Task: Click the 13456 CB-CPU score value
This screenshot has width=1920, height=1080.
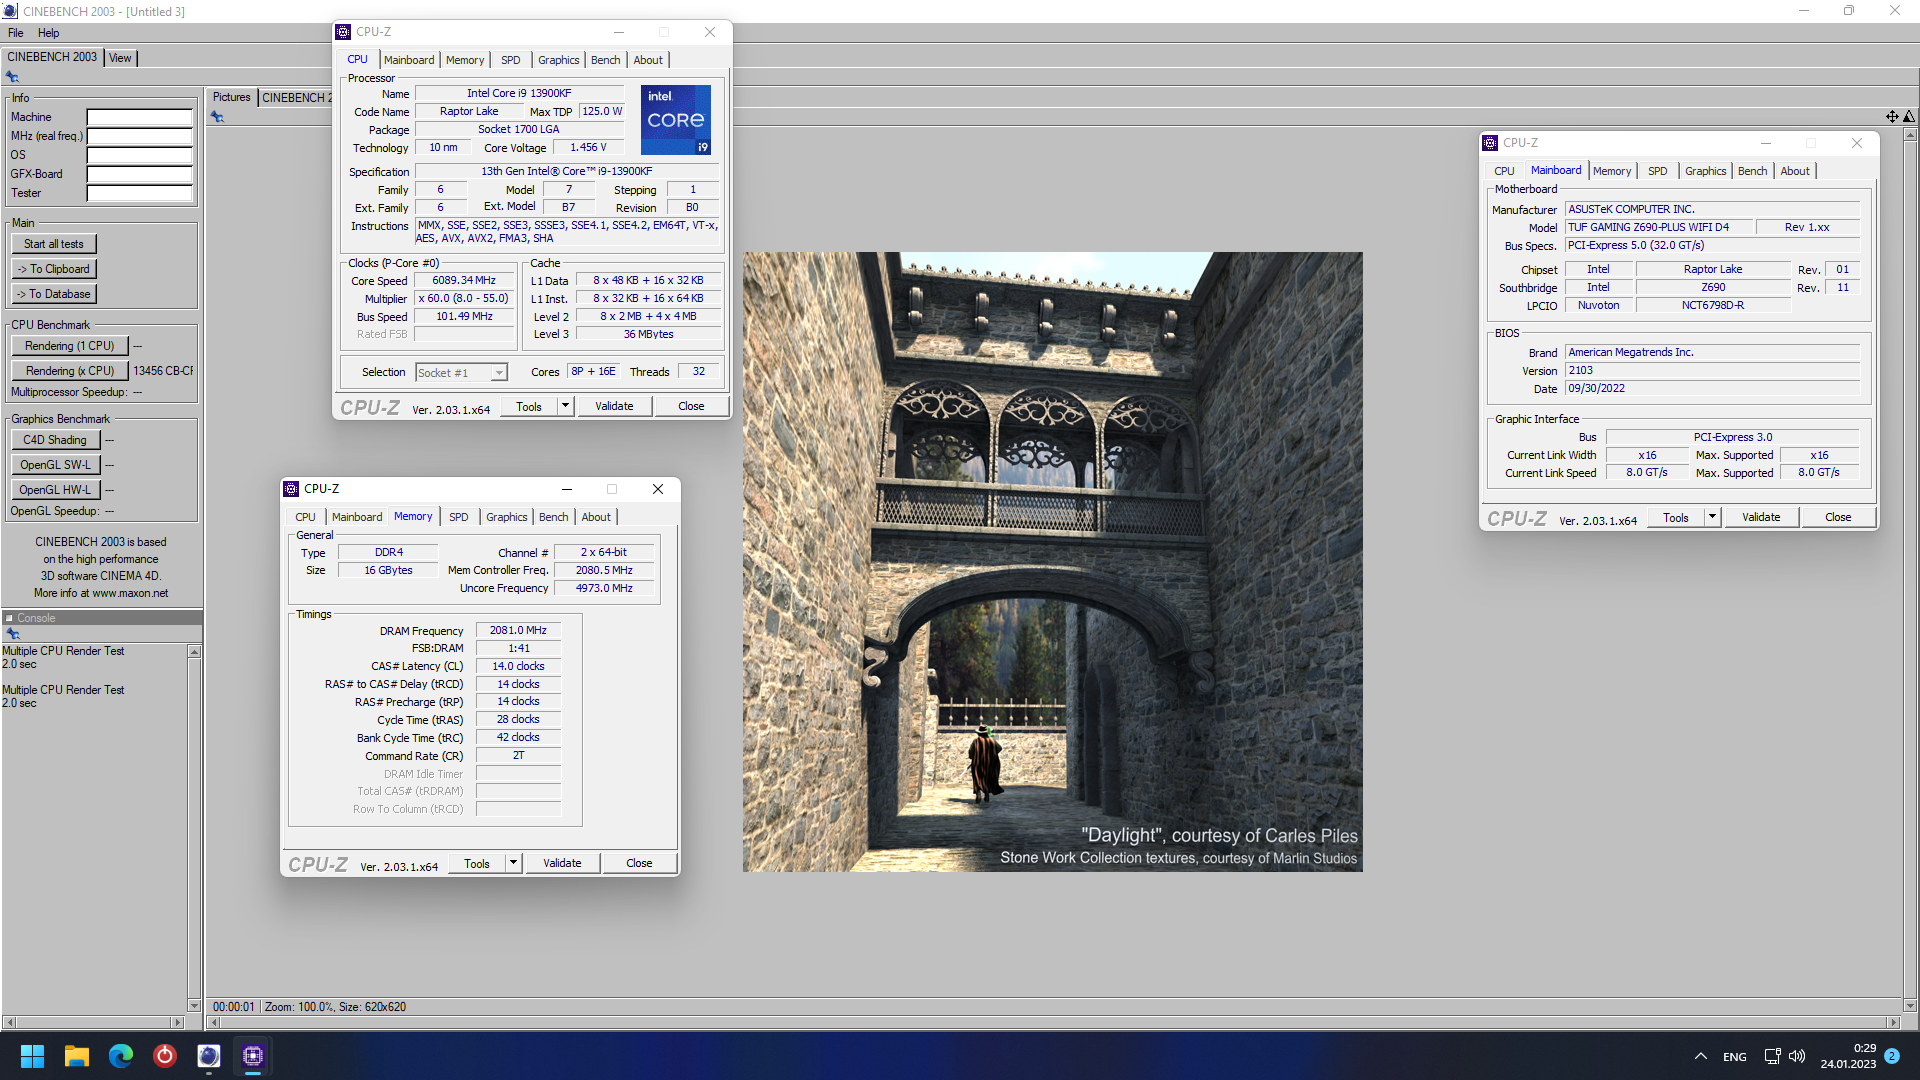Action: click(164, 371)
